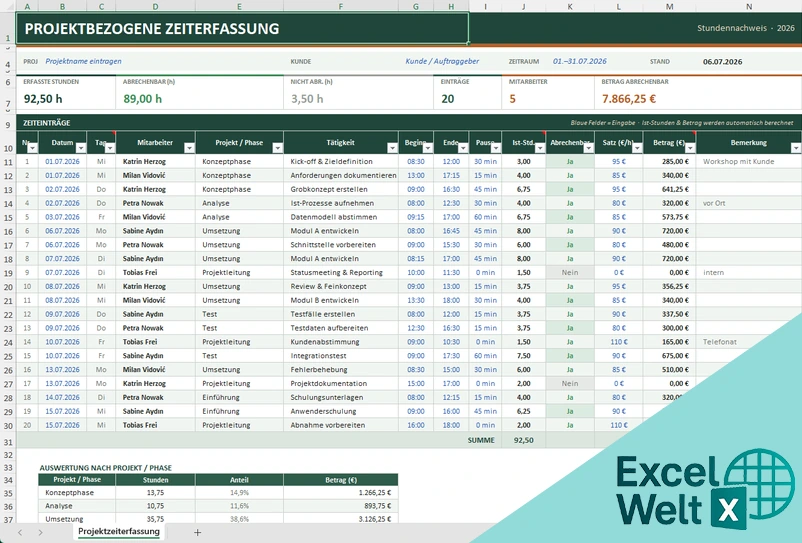Select the Stand date cell 06.07.2026
Image resolution: width=802 pixels, height=543 pixels.
[722, 62]
